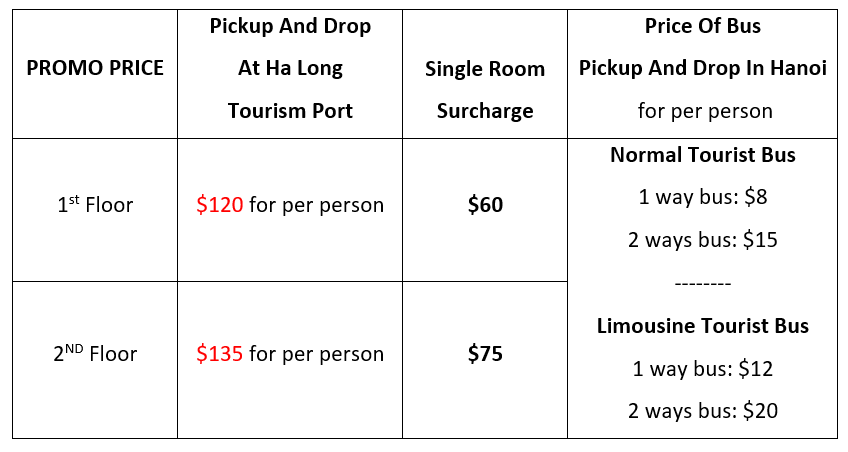Image resolution: width=848 pixels, height=452 pixels.
Task: Click the Normal Tourist Bus heading
Action: [702, 155]
